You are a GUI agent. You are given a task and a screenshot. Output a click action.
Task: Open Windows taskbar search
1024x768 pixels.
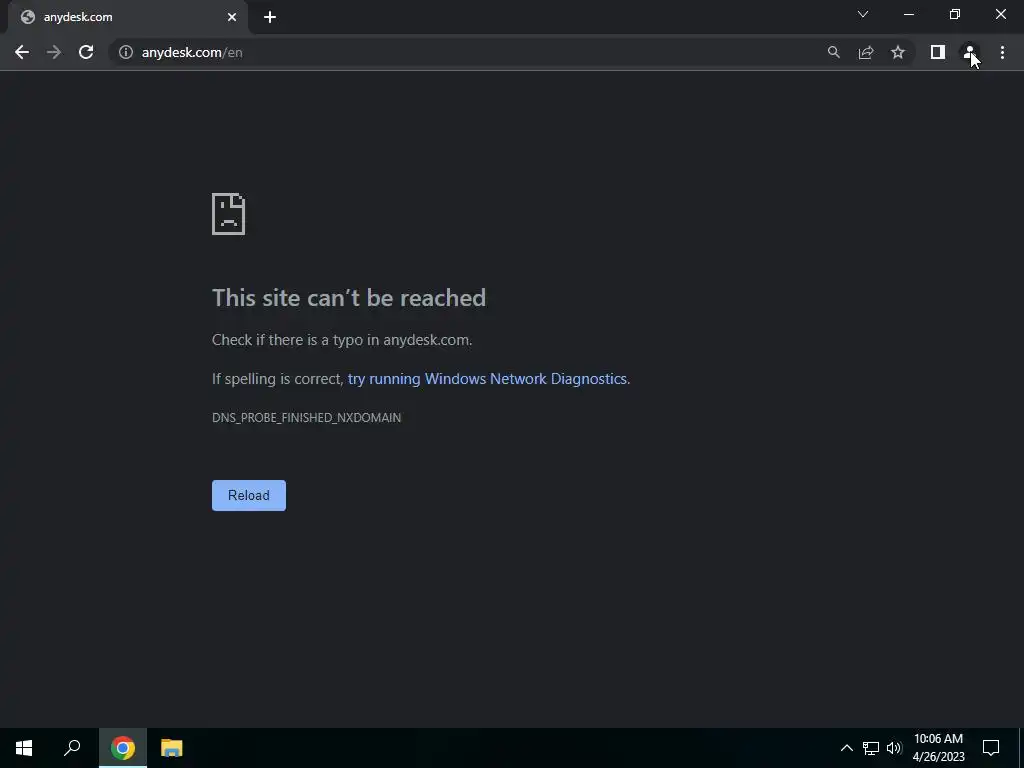(72, 748)
